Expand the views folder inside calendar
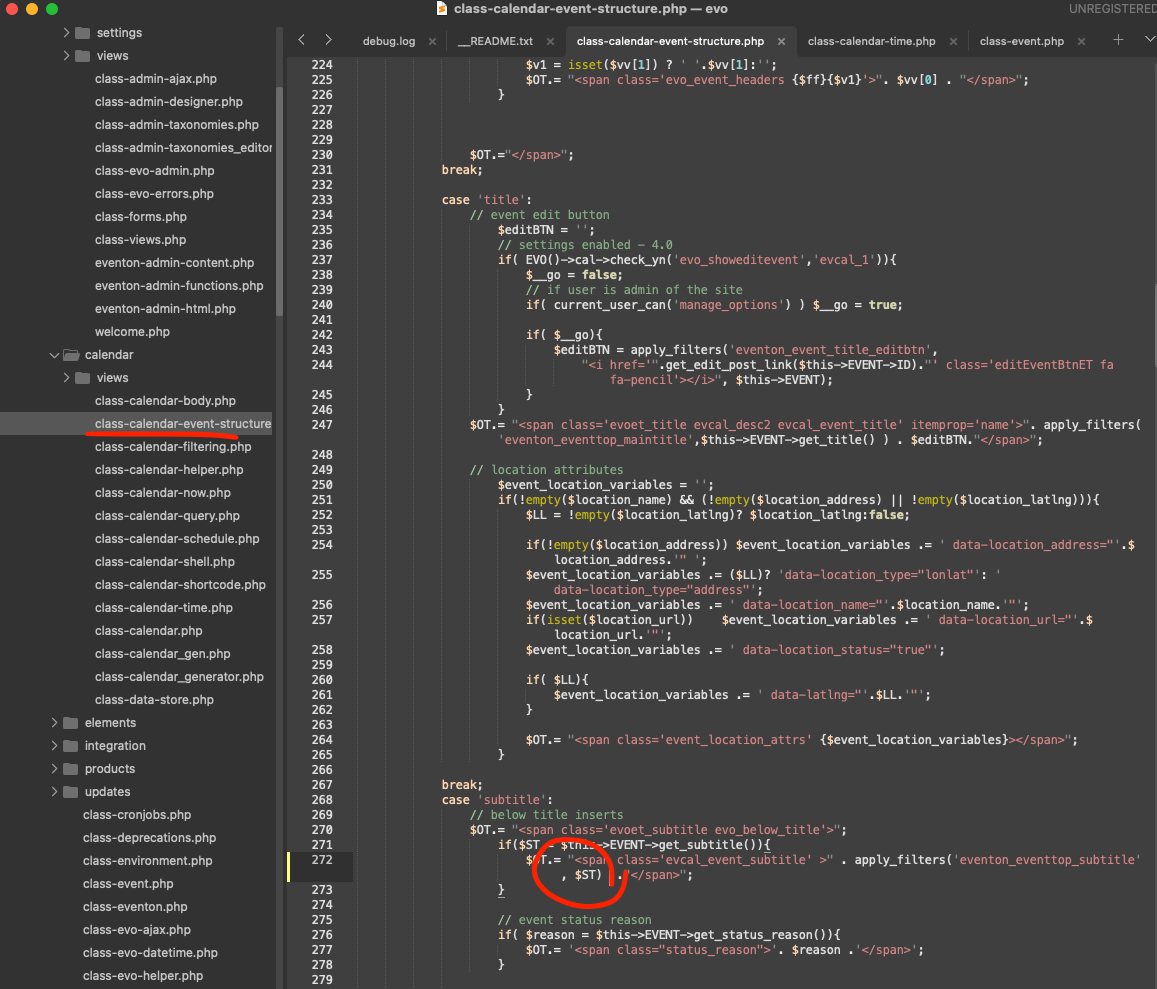Image resolution: width=1157 pixels, height=989 pixels. coord(66,378)
